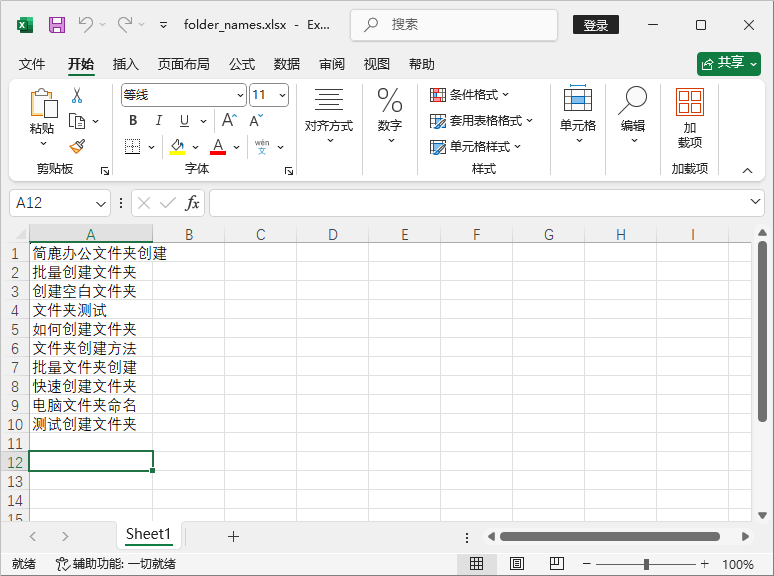Viewport: 774px width, 576px height.
Task: Expand fill color palette arrow
Action: [195, 147]
